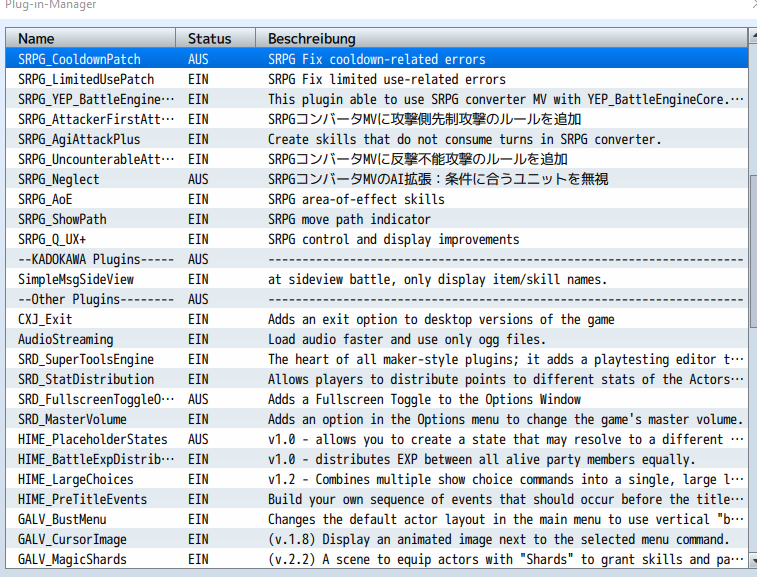Select SRPG_AgiAttackPlus in the list
Viewport: 757px width, 577px height.
(x=377, y=139)
